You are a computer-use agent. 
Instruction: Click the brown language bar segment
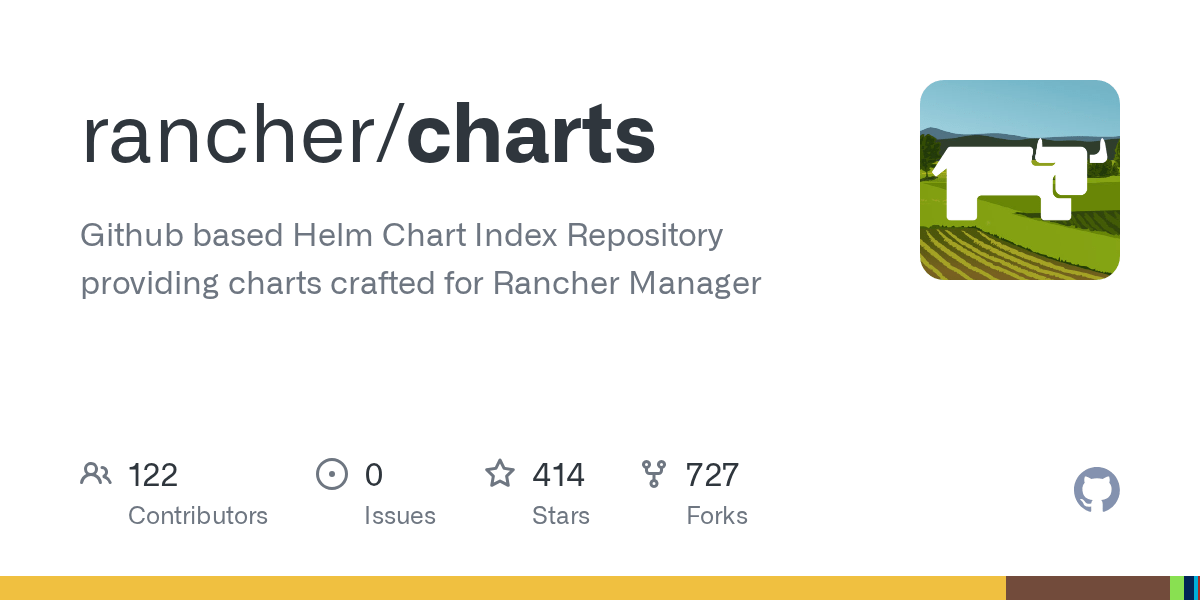(1088, 588)
